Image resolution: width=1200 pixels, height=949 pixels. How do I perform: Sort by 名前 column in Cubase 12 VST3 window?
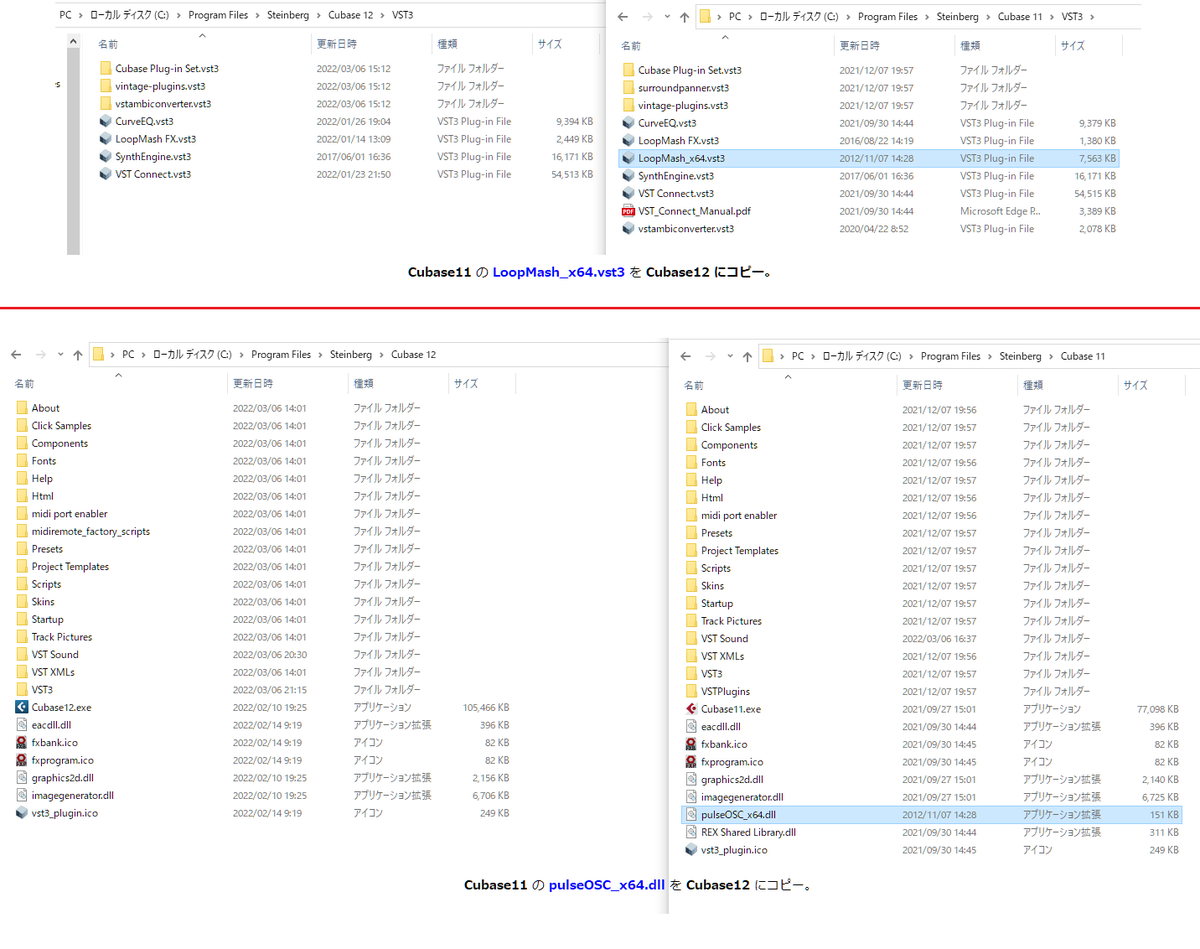click(x=108, y=45)
